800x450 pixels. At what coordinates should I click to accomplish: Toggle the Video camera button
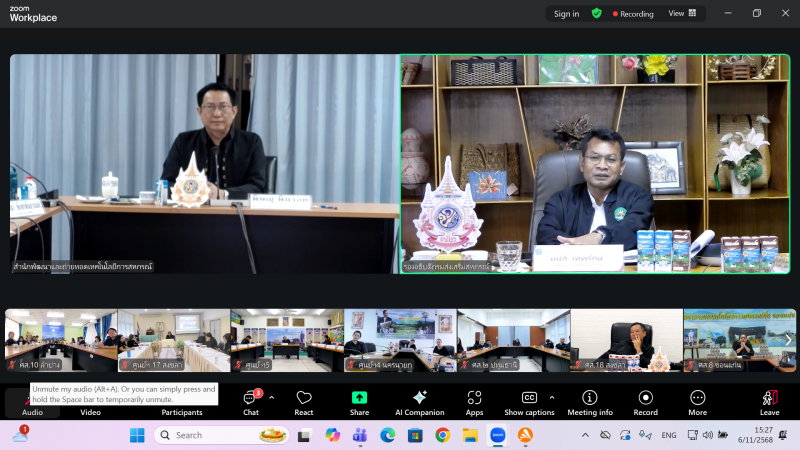click(x=90, y=410)
